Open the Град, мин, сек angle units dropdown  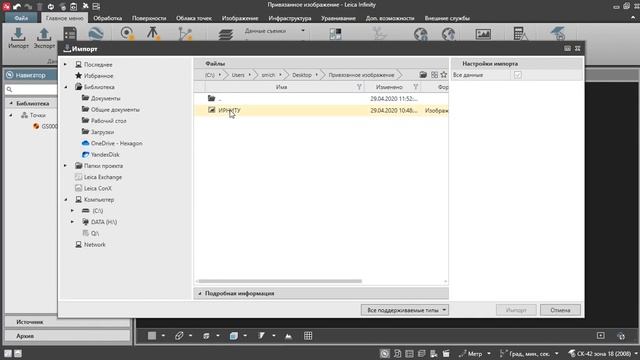(556, 353)
